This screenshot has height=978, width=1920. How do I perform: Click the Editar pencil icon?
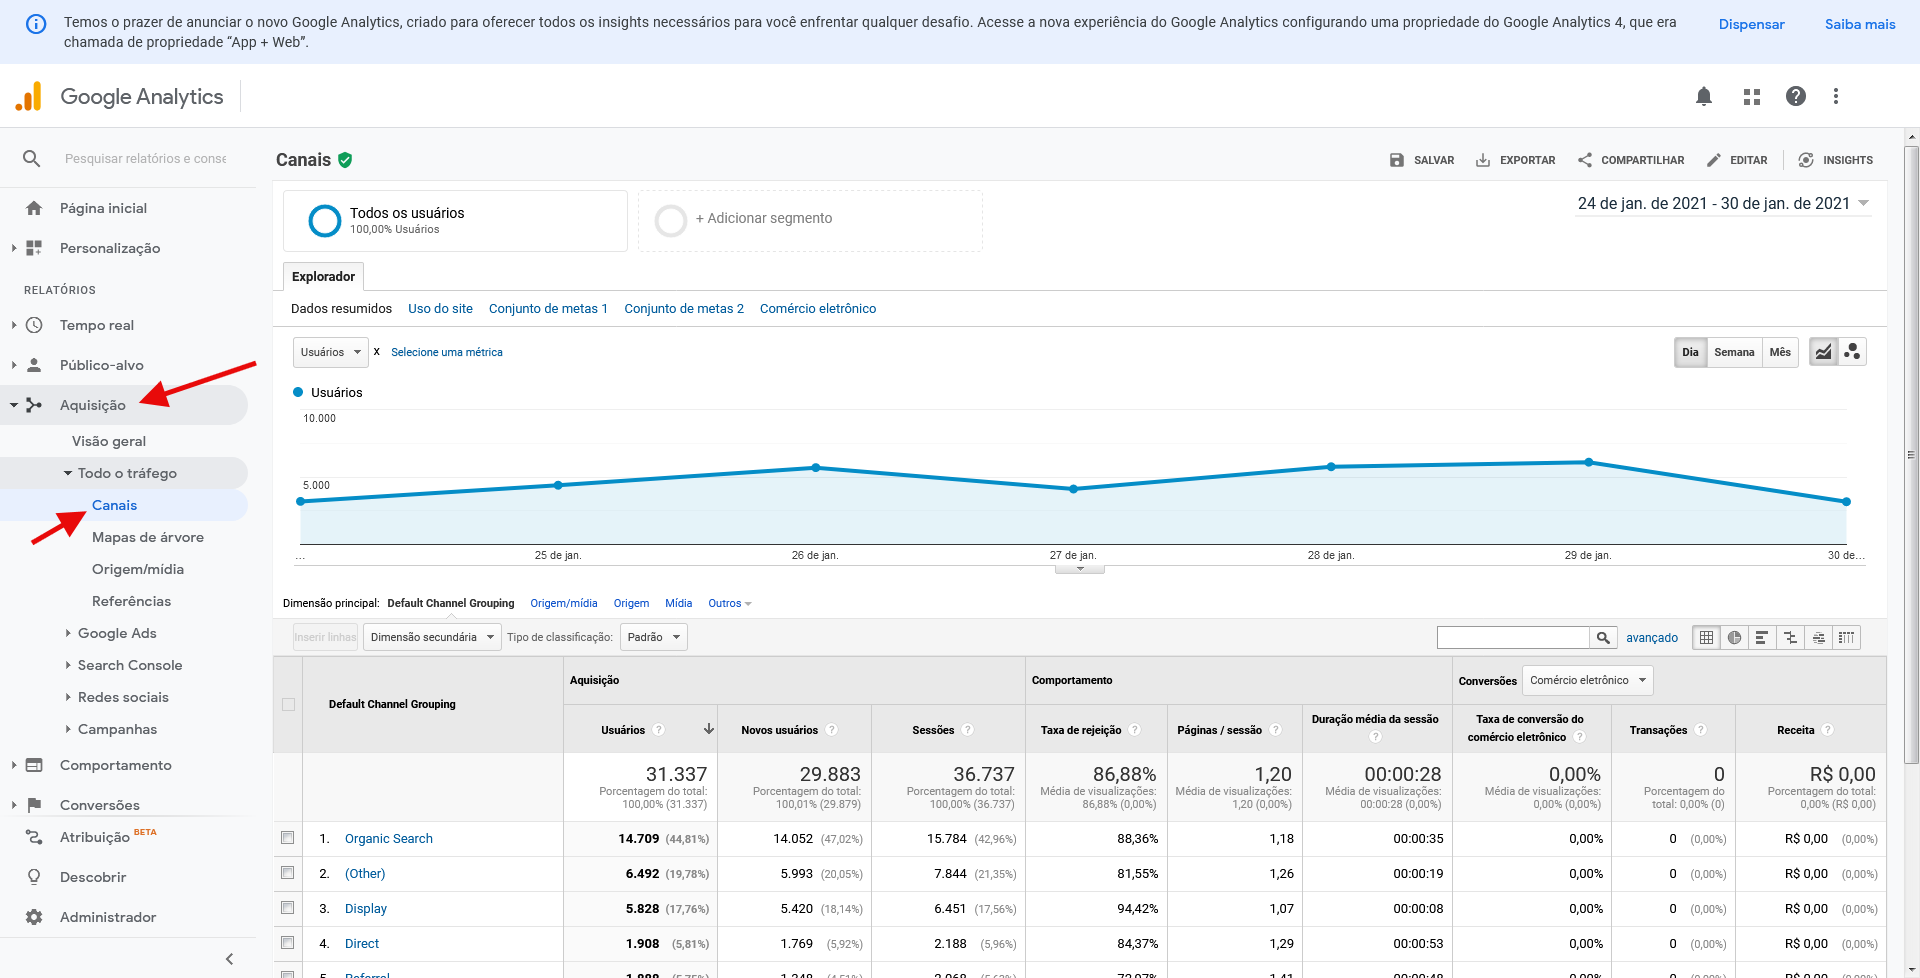(1714, 160)
